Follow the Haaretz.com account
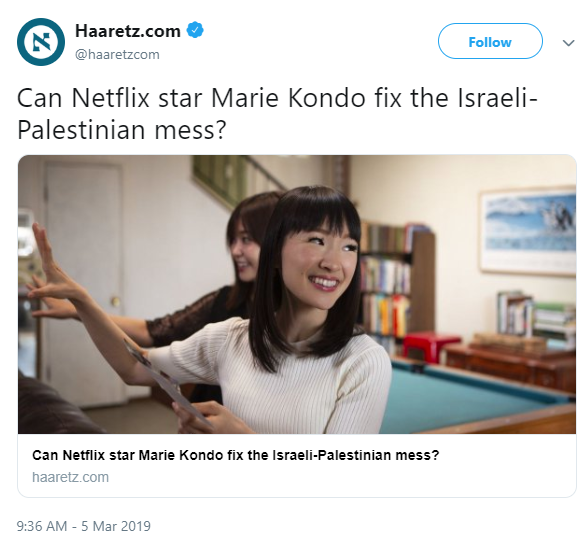Viewport: 587px width, 539px height. (490, 41)
